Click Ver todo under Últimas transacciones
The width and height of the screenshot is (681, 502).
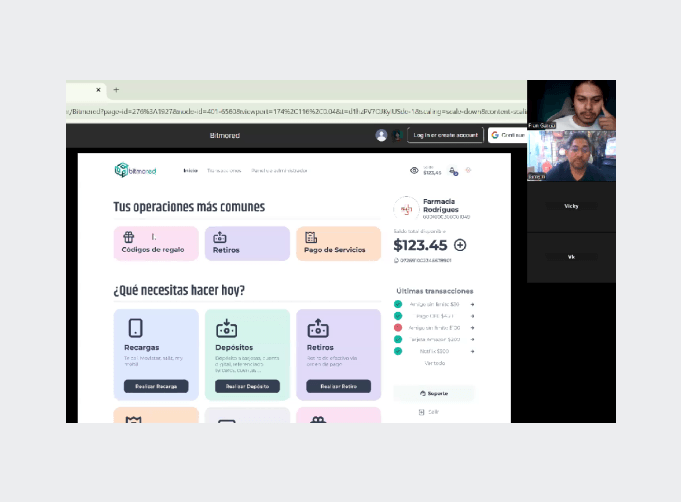click(x=434, y=363)
